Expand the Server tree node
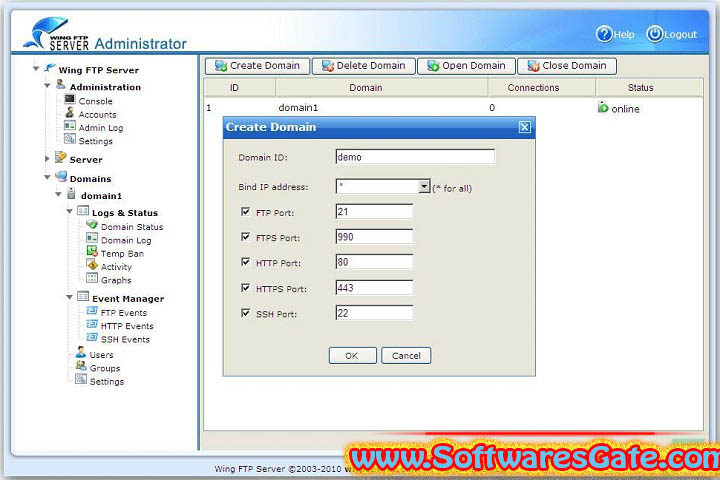The width and height of the screenshot is (720, 480). [47, 158]
